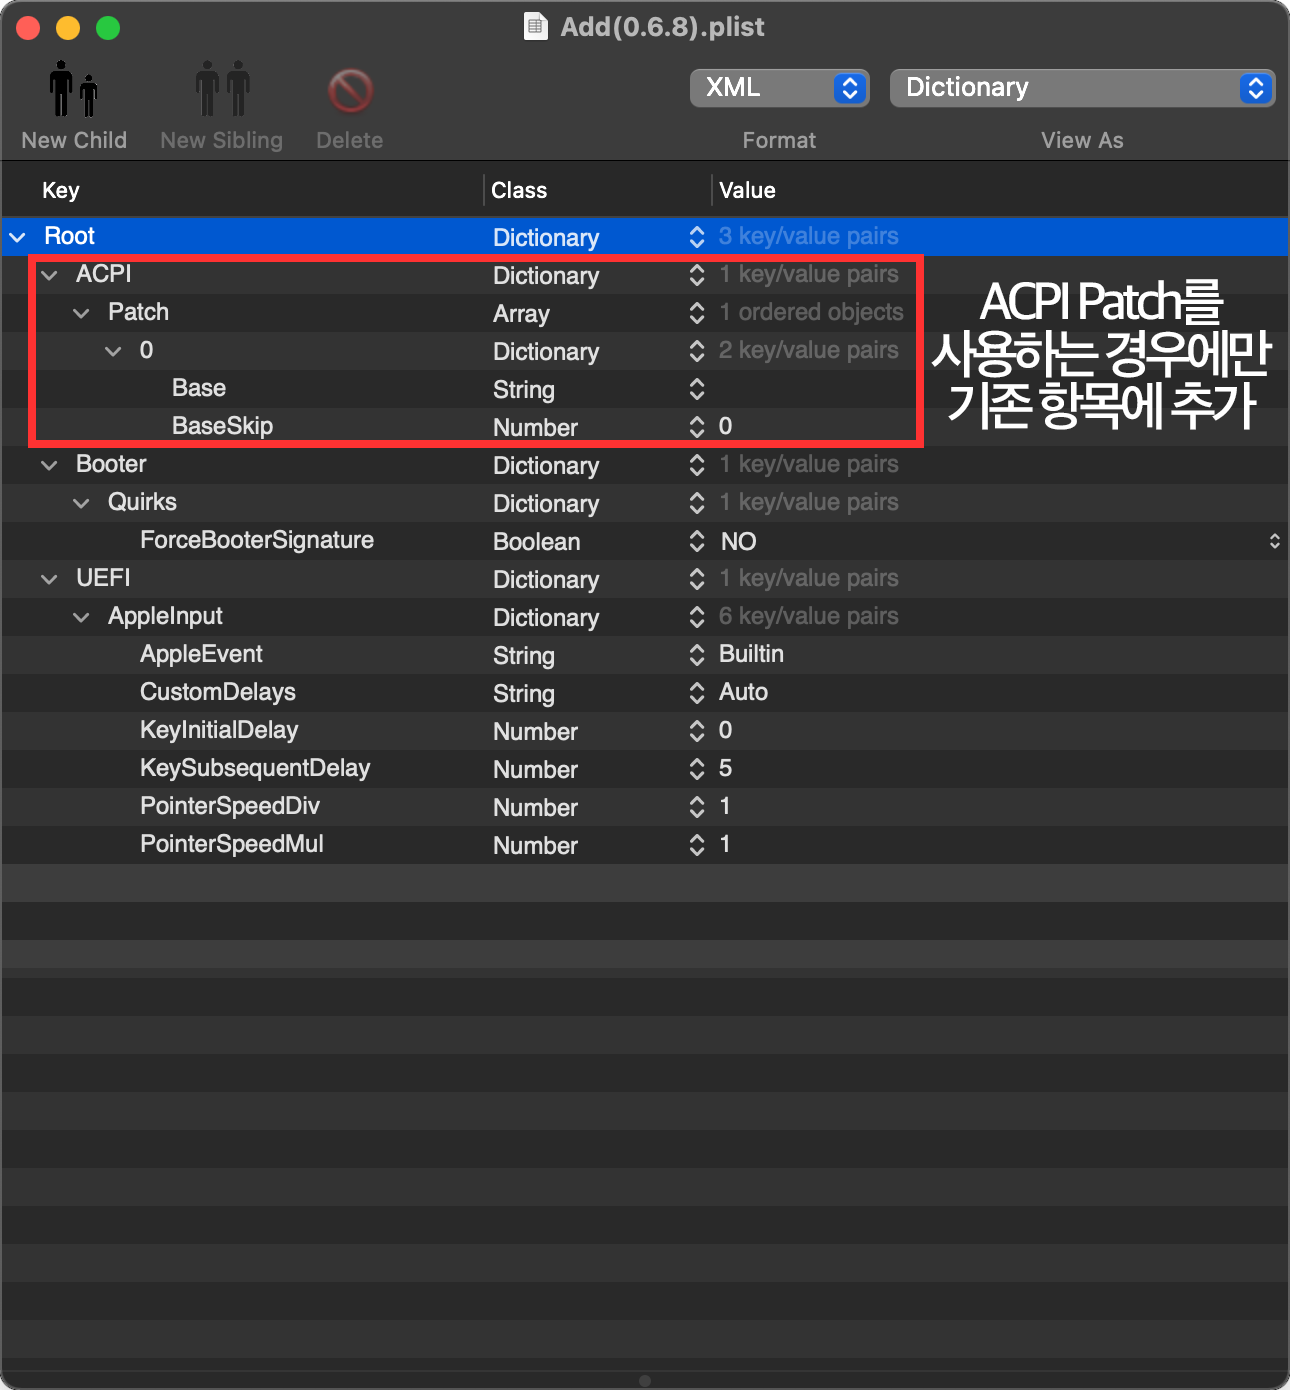
Task: Click the Delete toolbar icon
Action: (350, 91)
